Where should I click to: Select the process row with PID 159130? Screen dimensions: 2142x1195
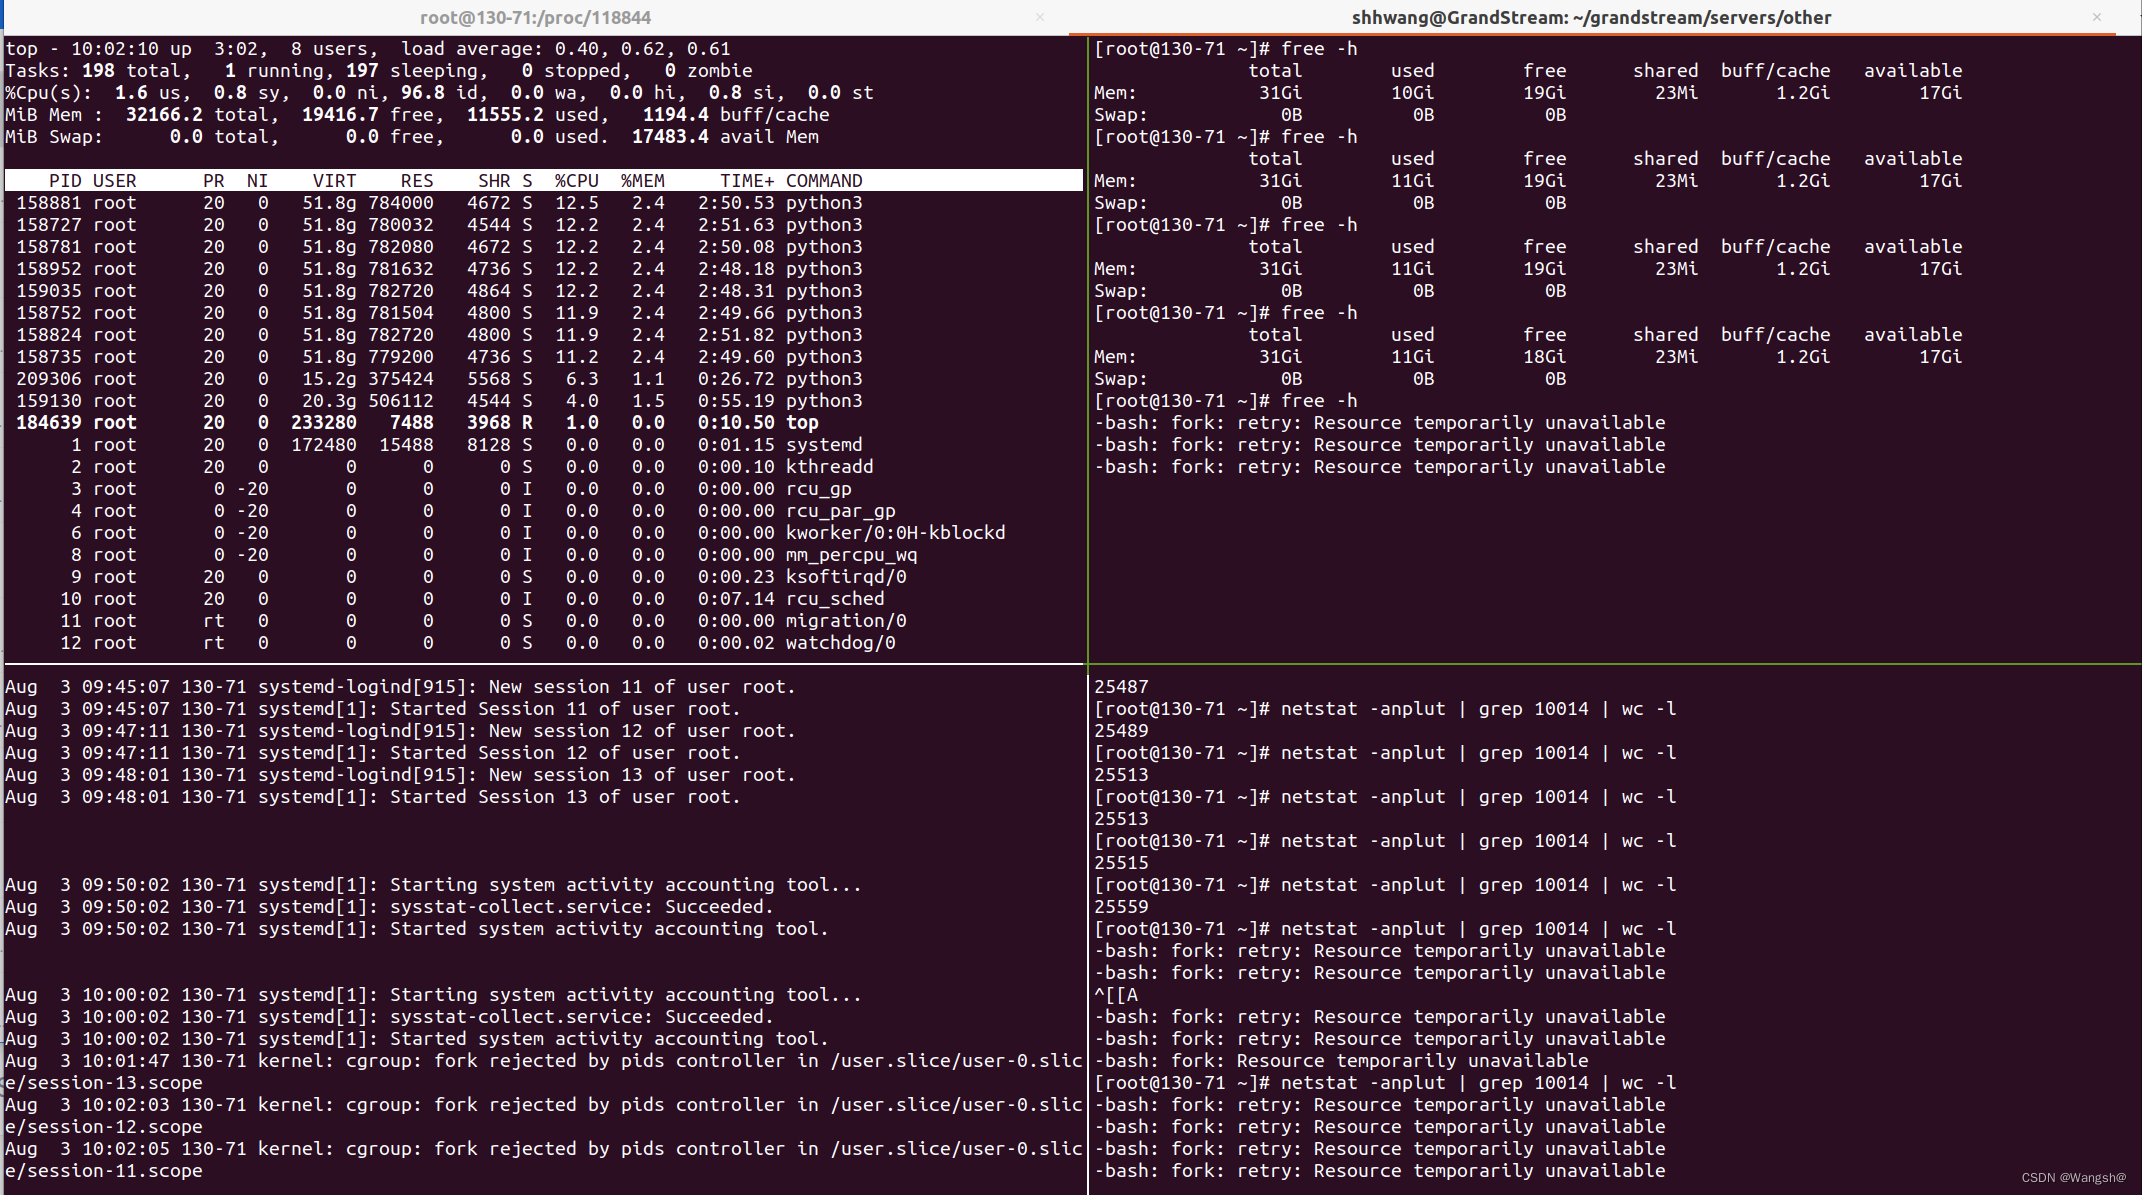[543, 401]
